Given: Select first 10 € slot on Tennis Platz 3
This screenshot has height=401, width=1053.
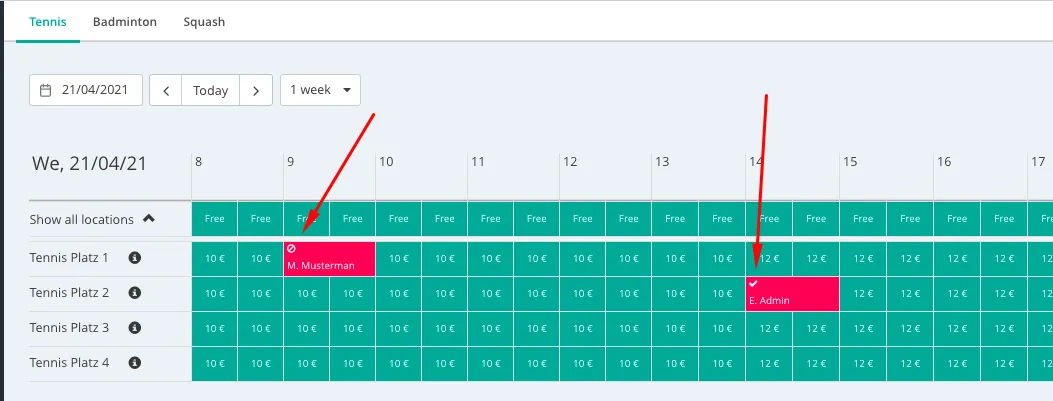Looking at the screenshot, I should pyautogui.click(x=215, y=329).
